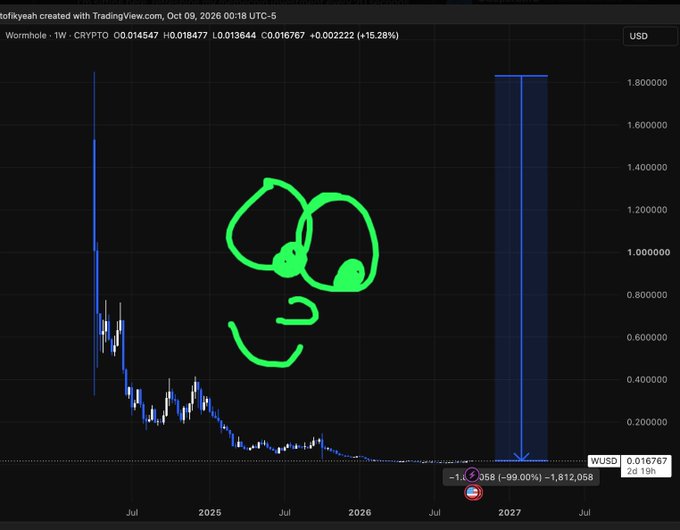Click the price range measurement label (-99.00%)
The height and width of the screenshot is (530, 680).
(x=521, y=477)
